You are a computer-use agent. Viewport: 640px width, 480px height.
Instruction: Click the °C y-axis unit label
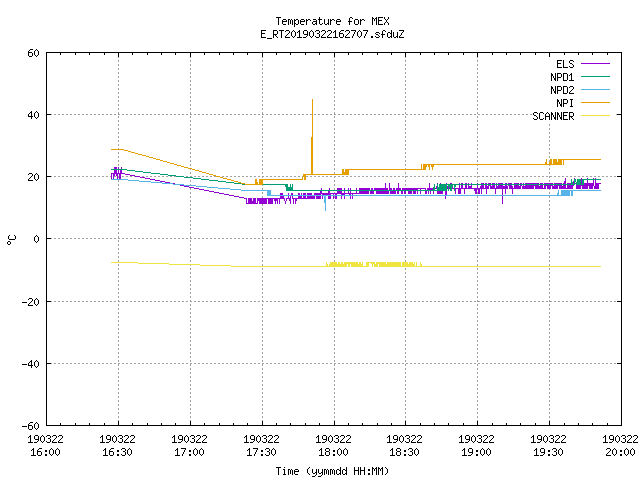point(11,240)
